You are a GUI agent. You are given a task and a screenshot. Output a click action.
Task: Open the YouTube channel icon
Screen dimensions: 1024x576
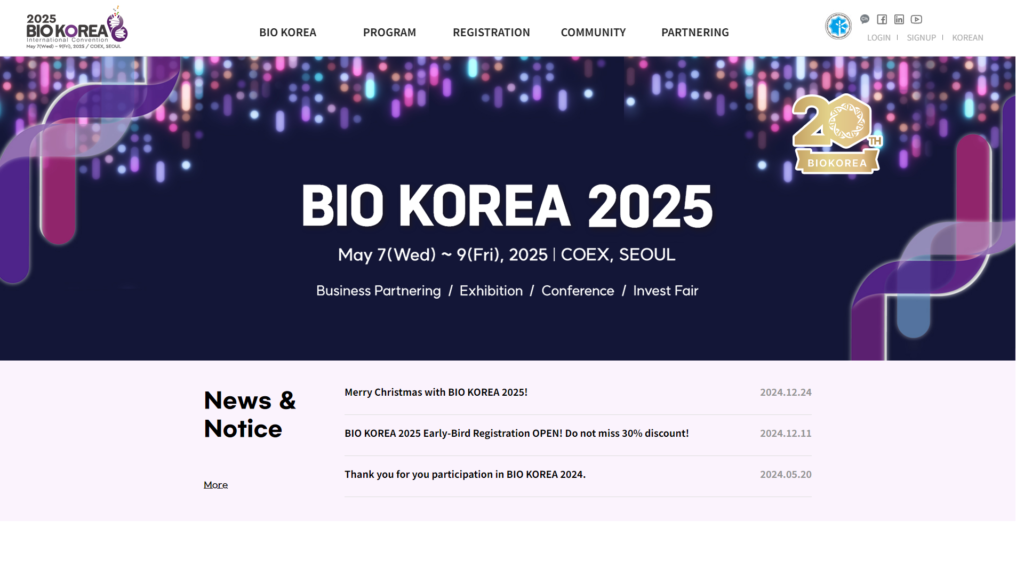(x=916, y=19)
